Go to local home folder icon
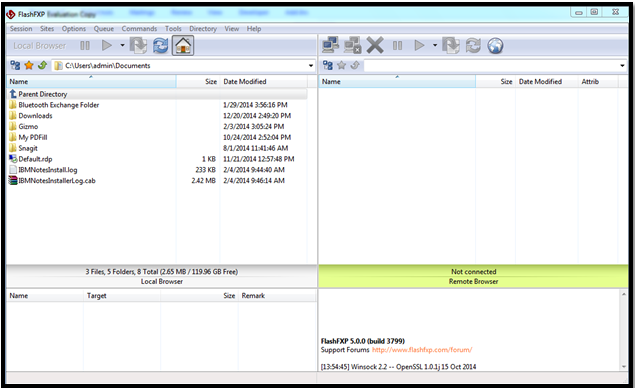 pyautogui.click(x=183, y=45)
